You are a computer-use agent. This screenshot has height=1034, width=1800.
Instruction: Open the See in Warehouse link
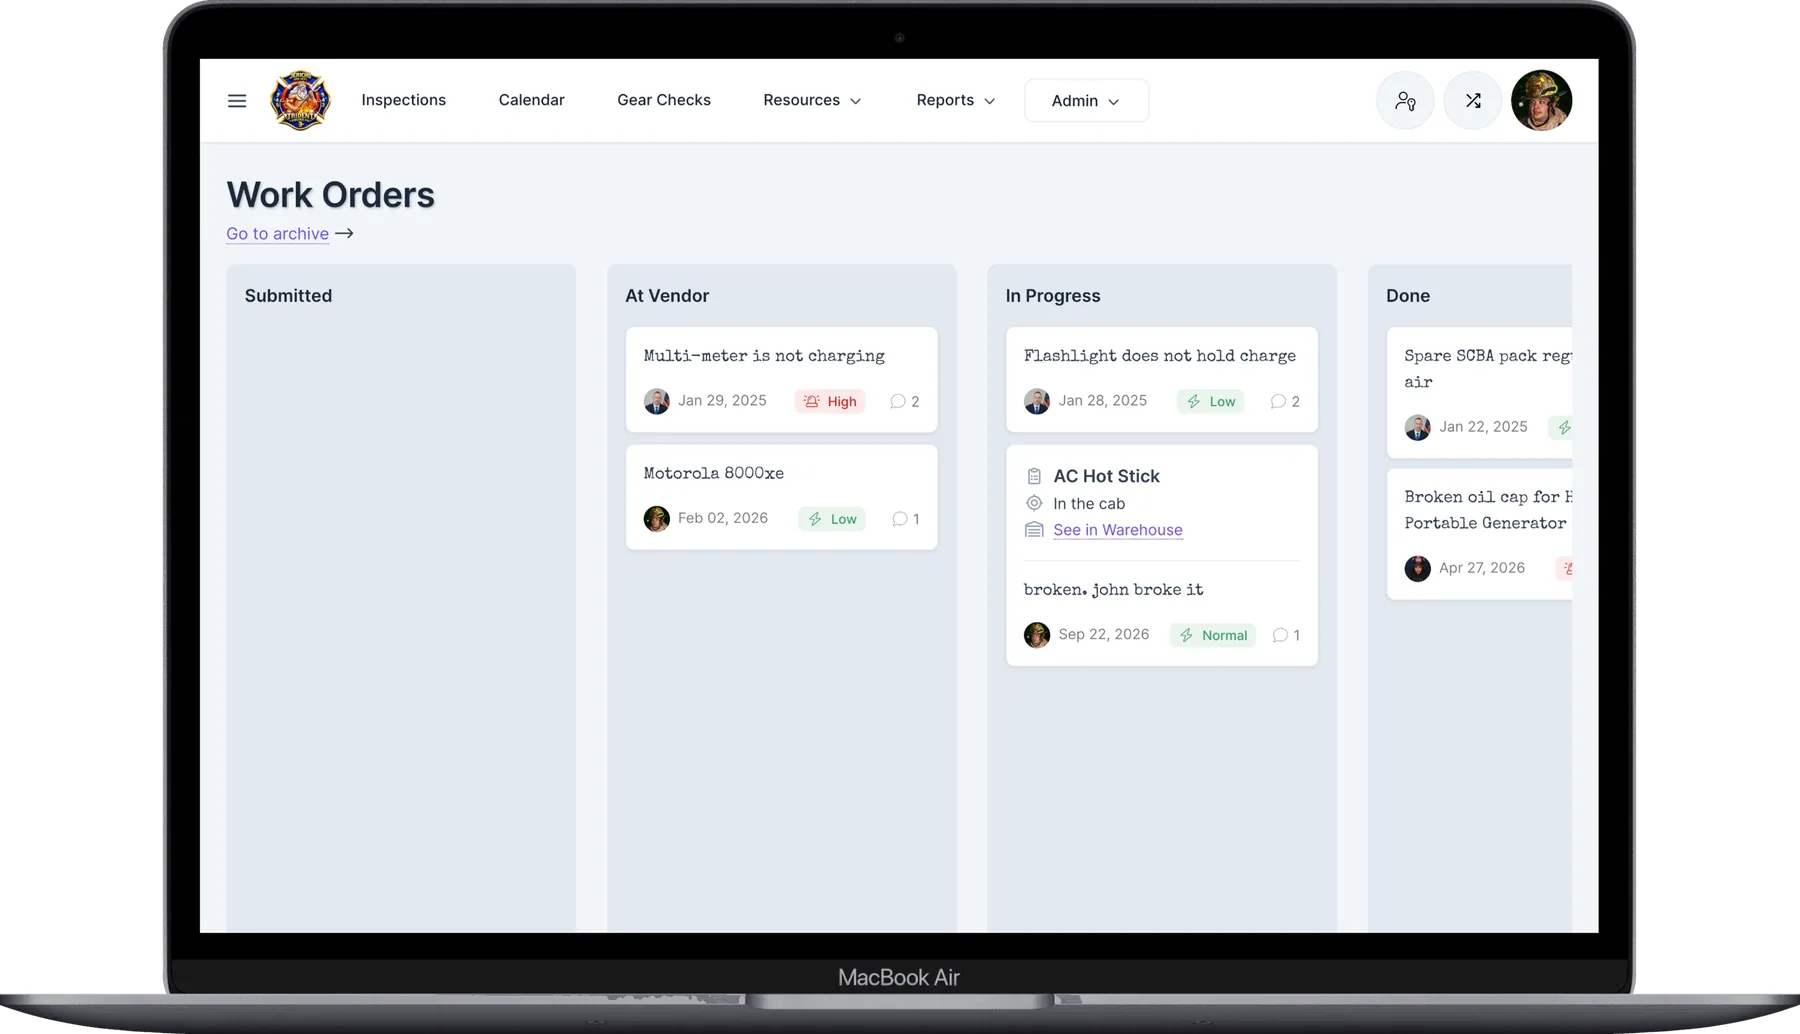[x=1118, y=530]
